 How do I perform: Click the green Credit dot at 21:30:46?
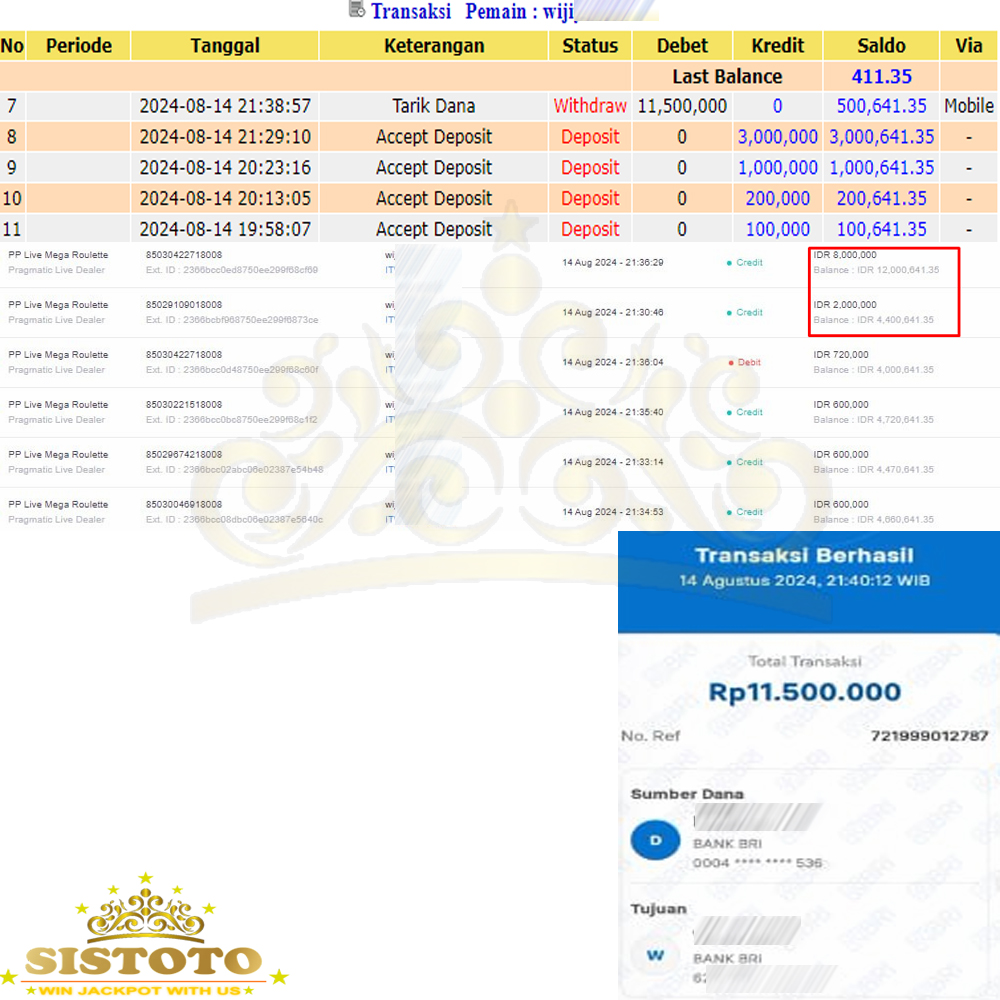pyautogui.click(x=729, y=313)
